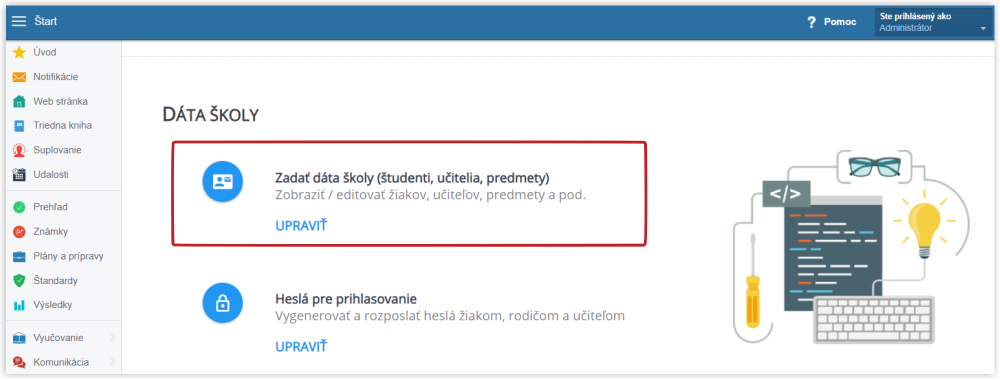Screen dimensions: 1000x380
Task: Expand the Komunikácia submenu arrow
Action: [113, 362]
